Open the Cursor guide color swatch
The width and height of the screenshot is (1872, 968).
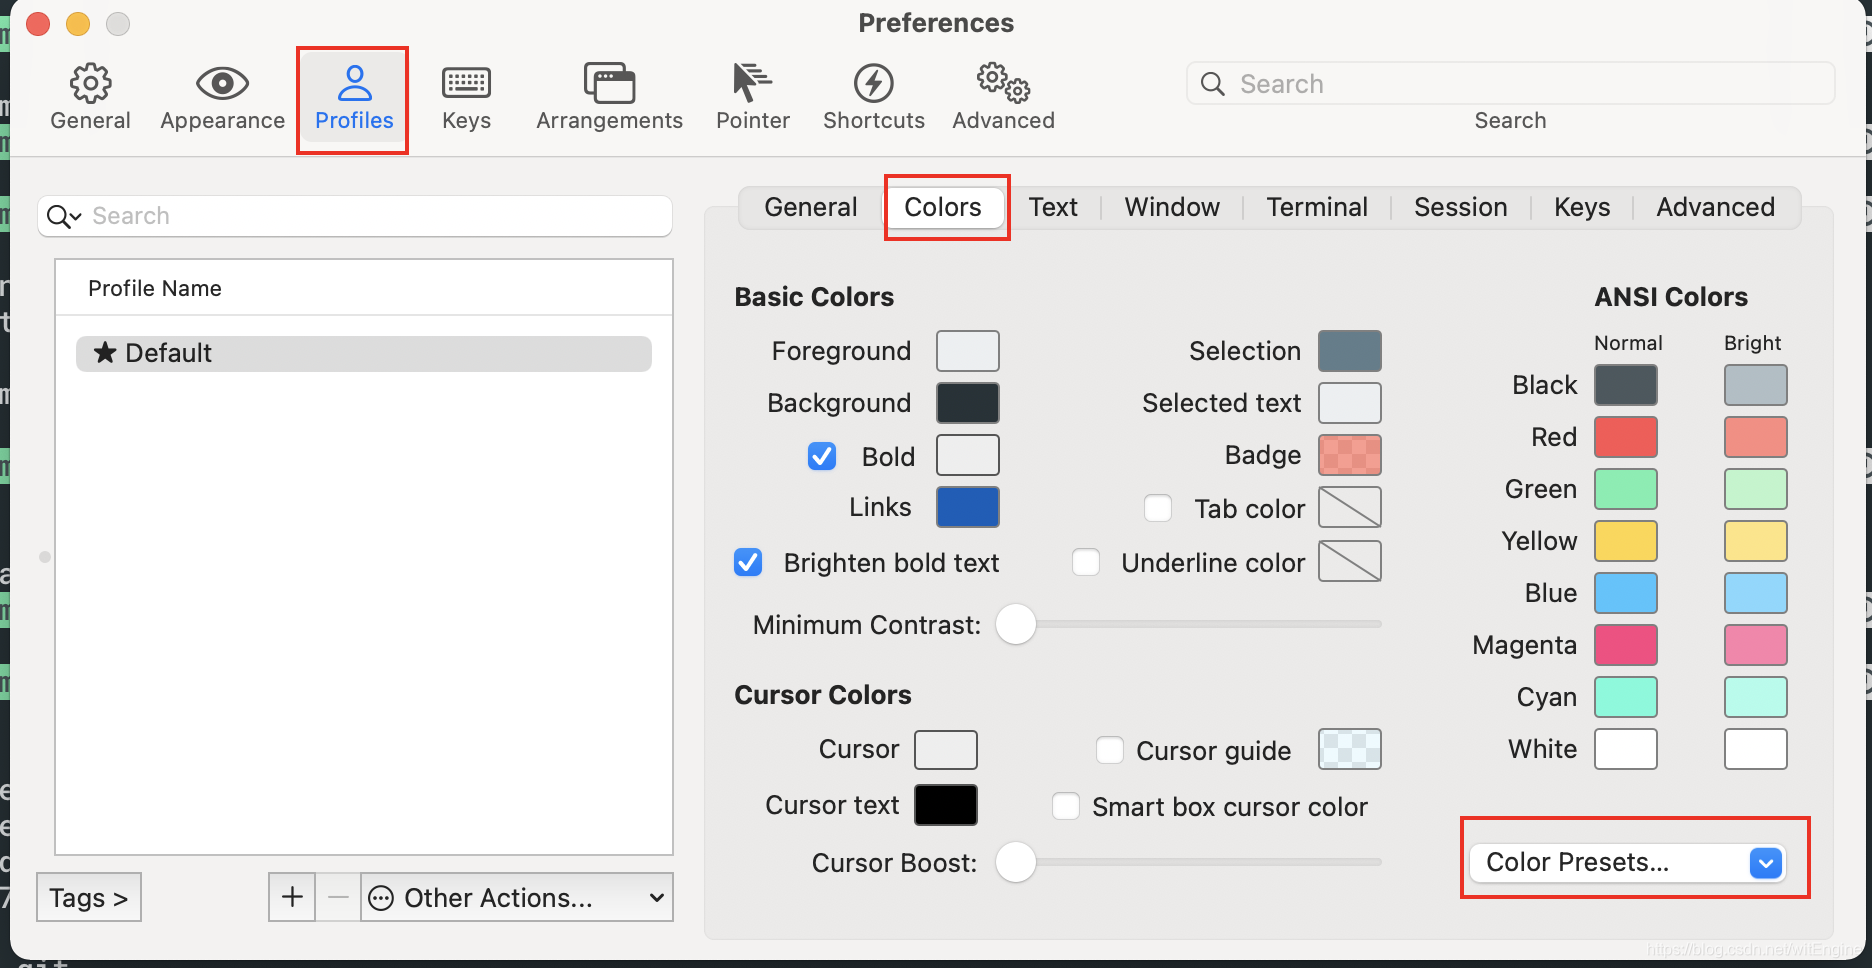[1350, 749]
